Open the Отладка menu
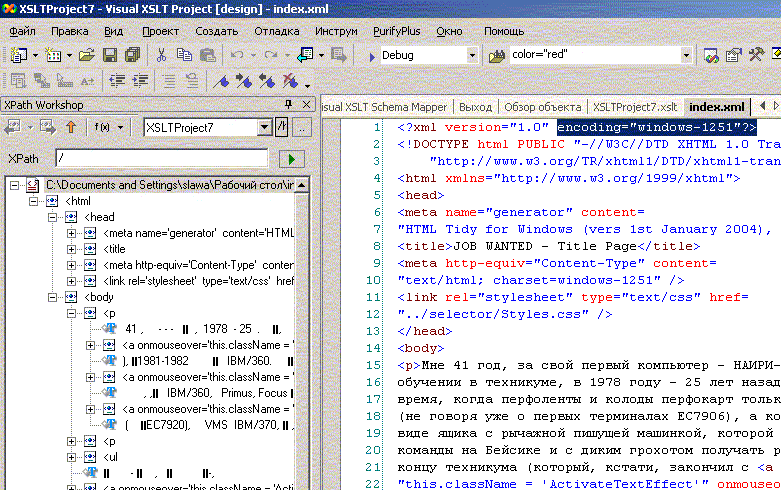This screenshot has height=490, width=781. click(277, 31)
